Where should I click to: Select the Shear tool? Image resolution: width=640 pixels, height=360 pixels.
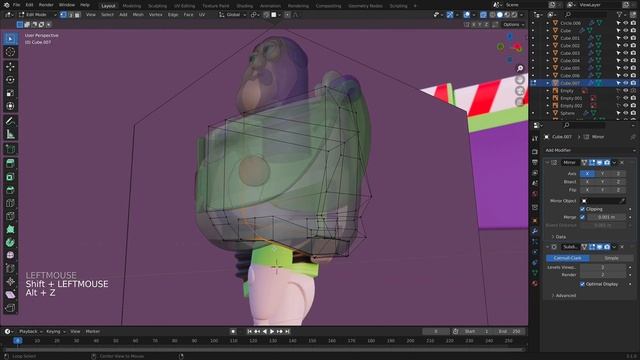(x=11, y=294)
